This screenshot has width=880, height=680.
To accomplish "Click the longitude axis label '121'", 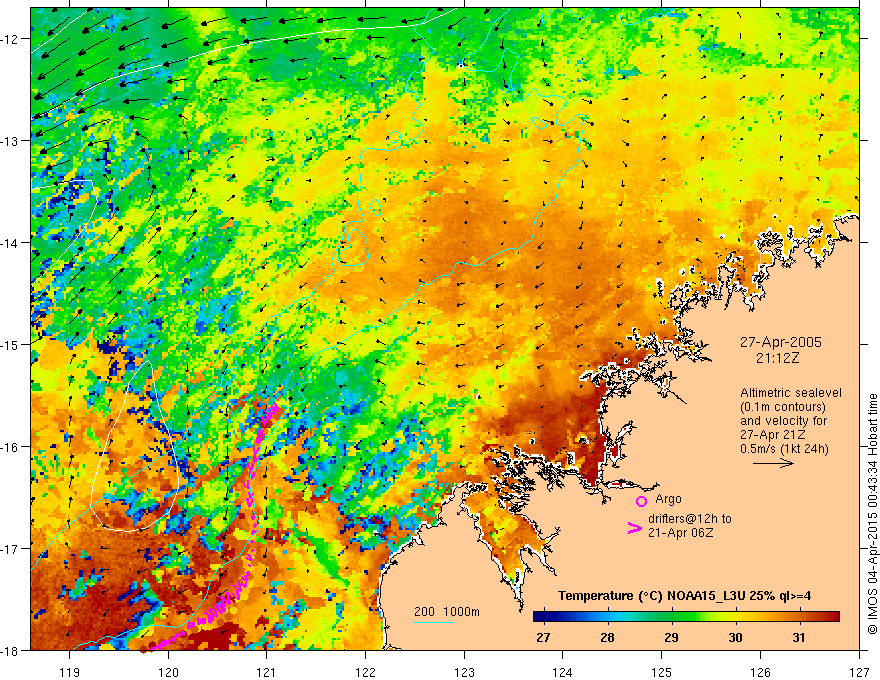I will point(267,672).
